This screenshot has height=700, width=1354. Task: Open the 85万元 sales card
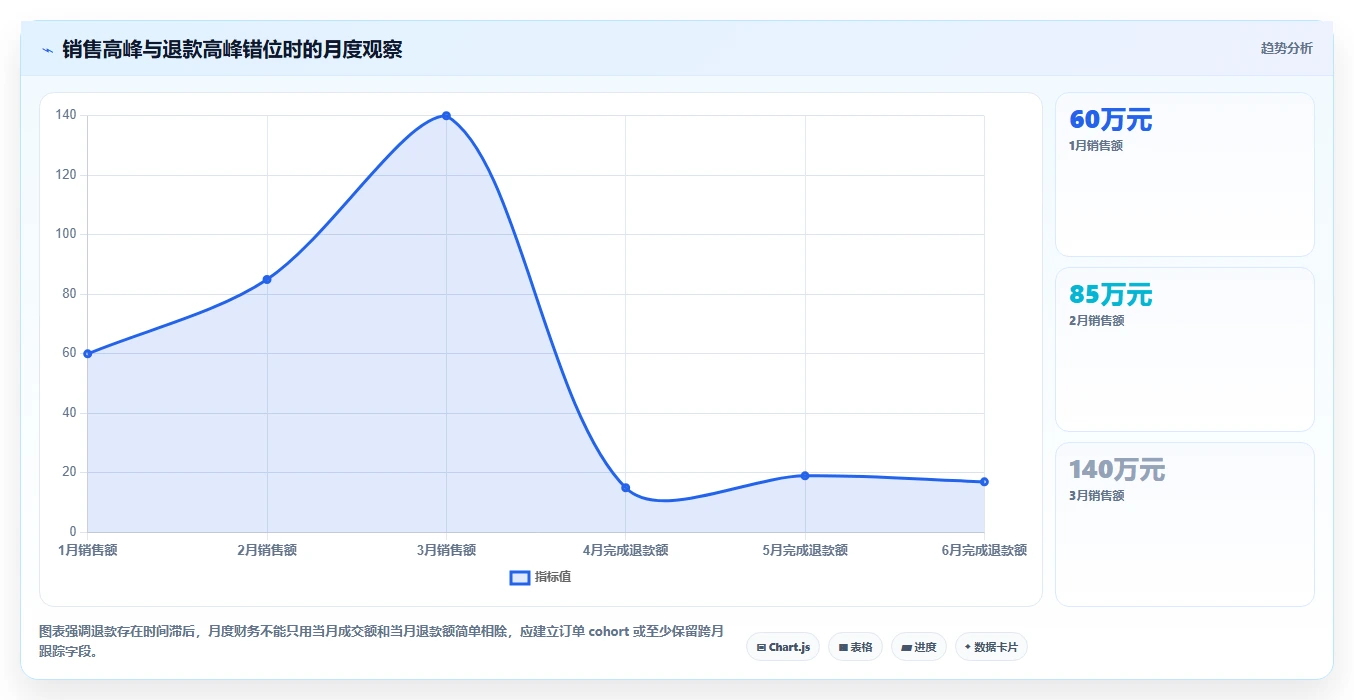(1185, 350)
